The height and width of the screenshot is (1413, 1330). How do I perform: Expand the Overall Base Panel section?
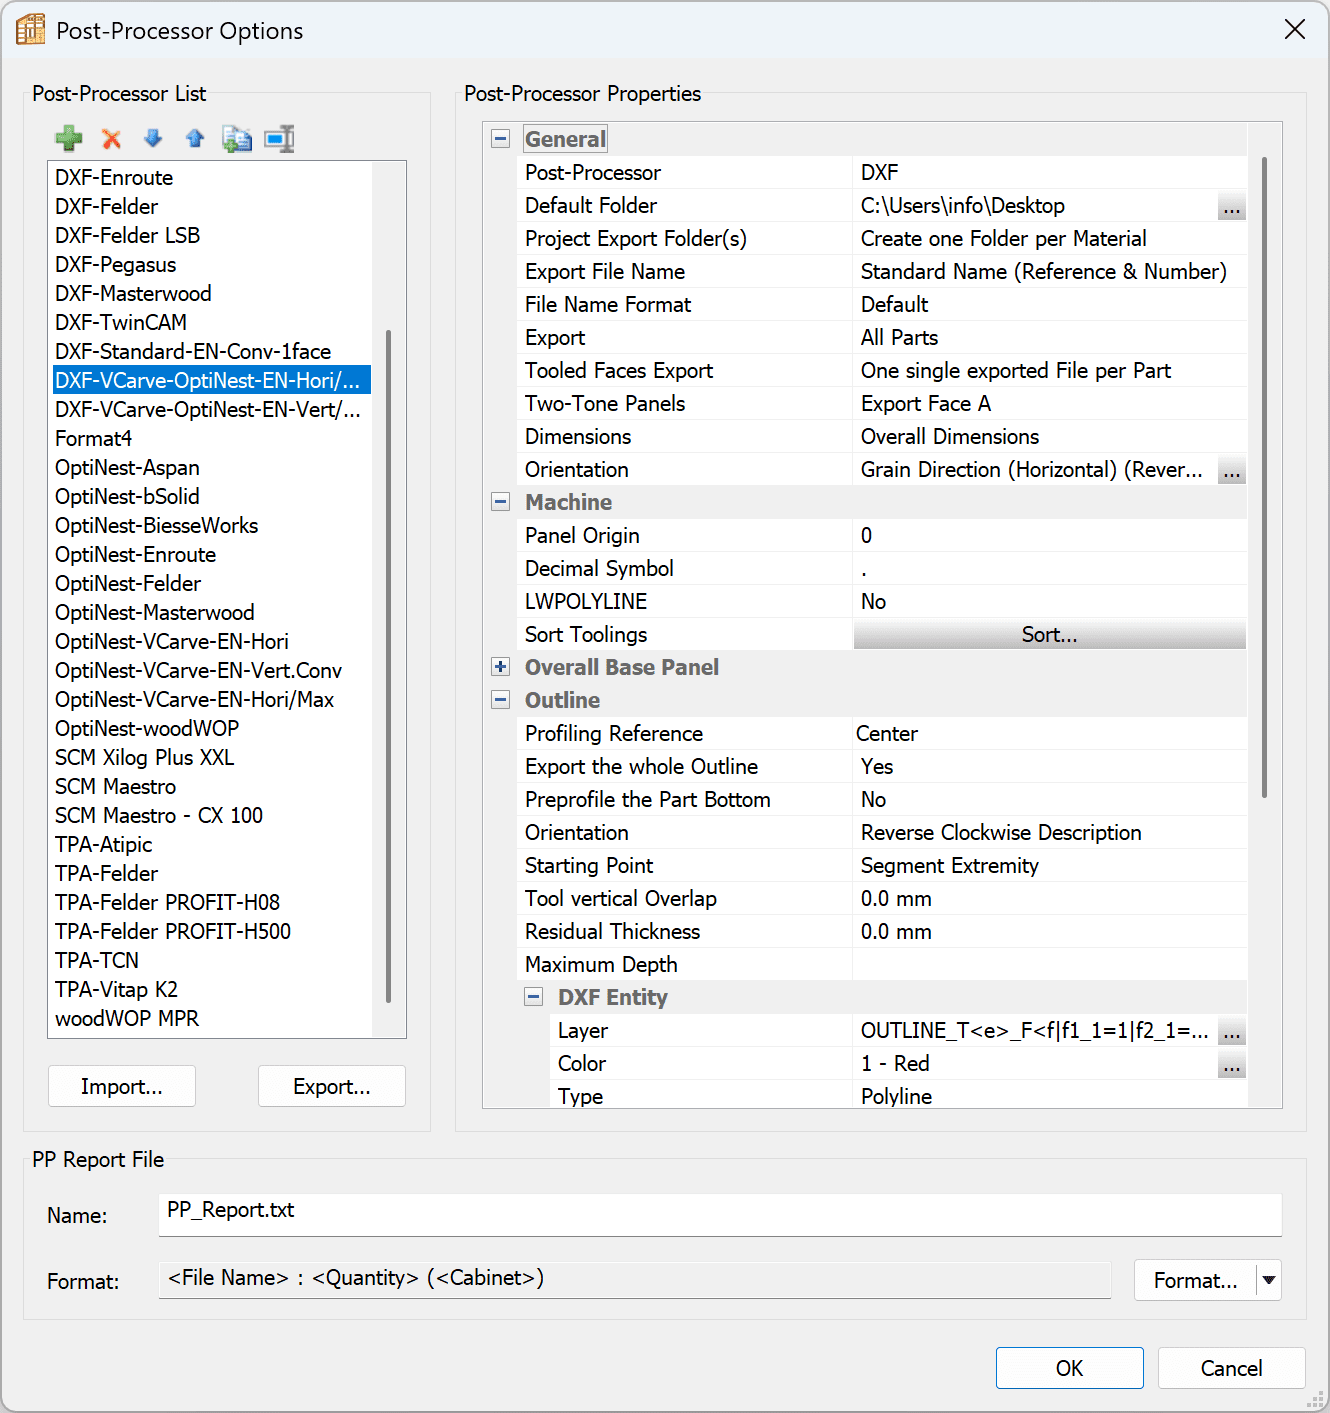pos(501,667)
